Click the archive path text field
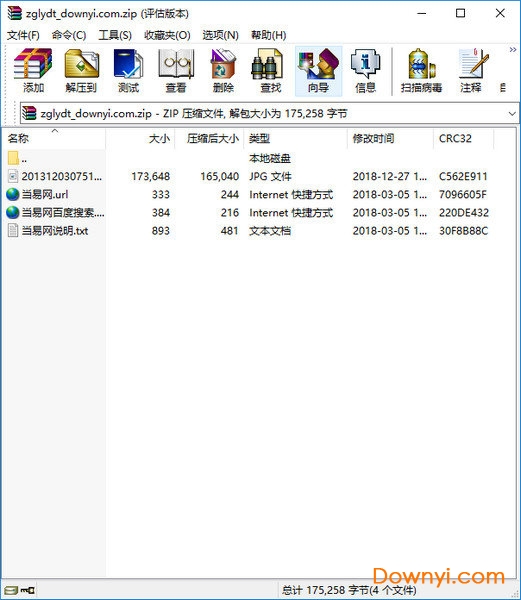This screenshot has width=521, height=600. [270, 113]
